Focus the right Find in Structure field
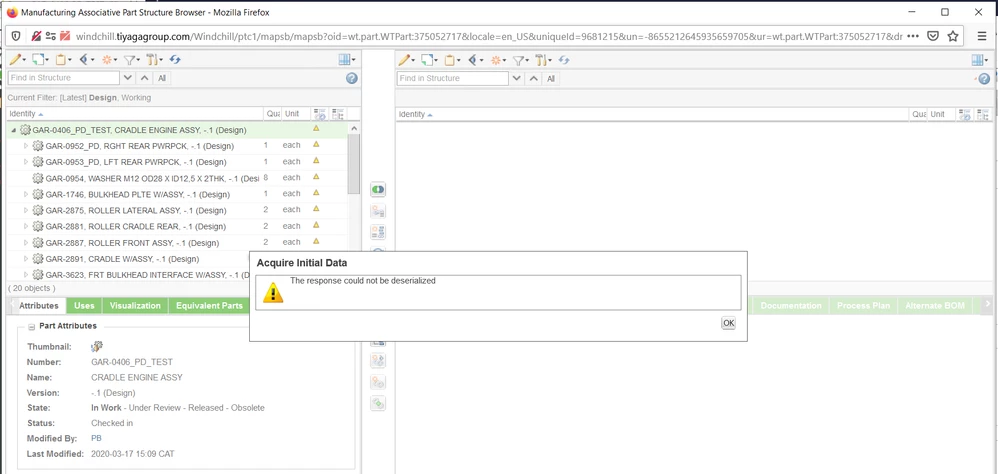The width and height of the screenshot is (998, 474). click(x=453, y=78)
